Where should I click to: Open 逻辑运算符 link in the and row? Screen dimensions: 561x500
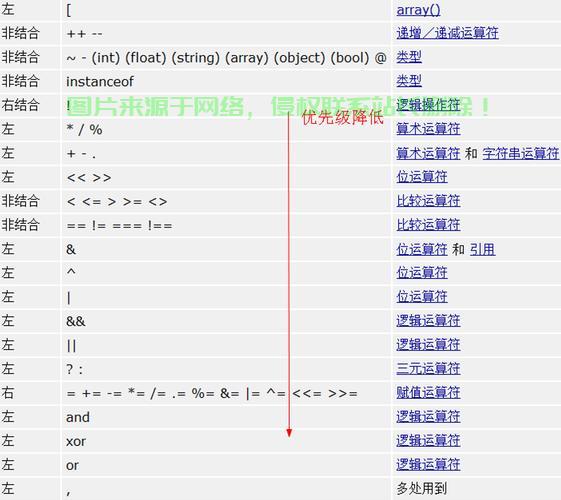[428, 417]
